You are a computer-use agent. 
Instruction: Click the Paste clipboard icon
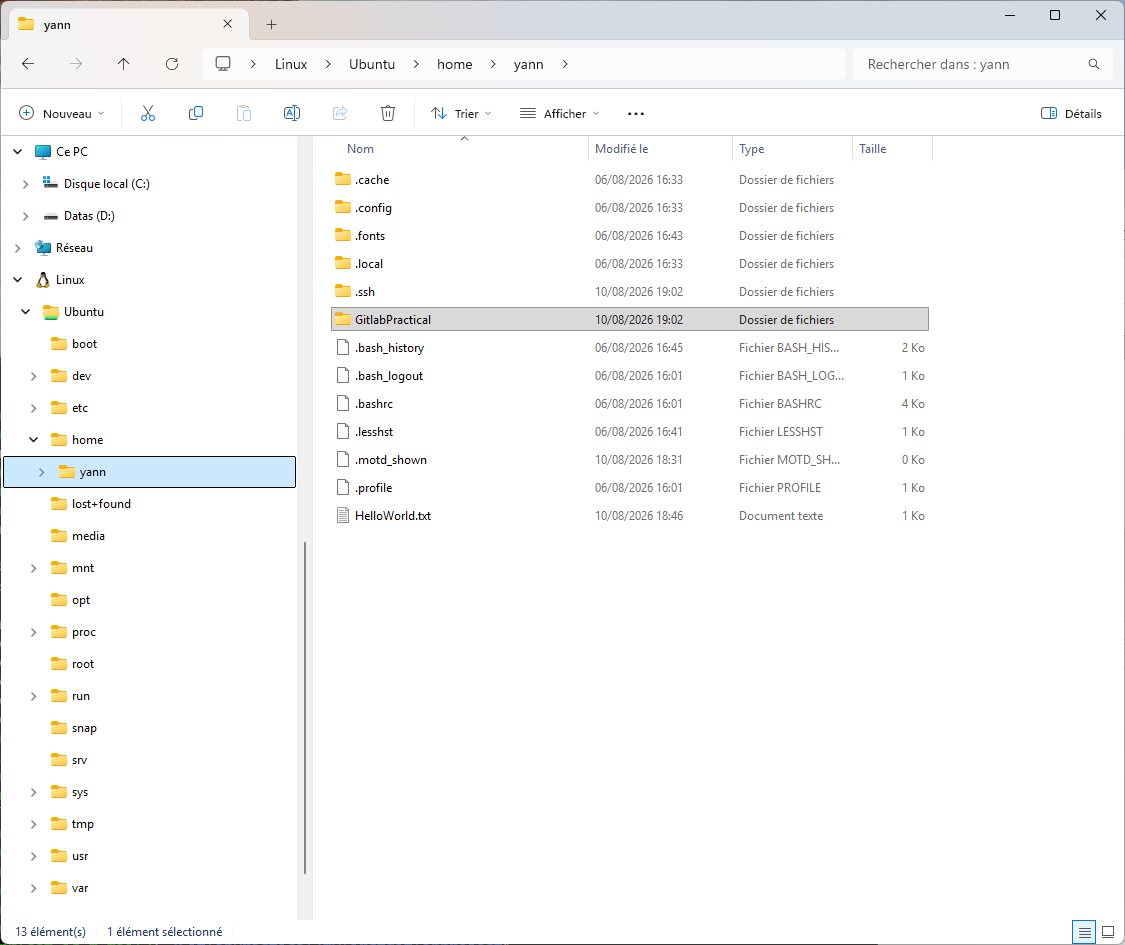pyautogui.click(x=244, y=113)
